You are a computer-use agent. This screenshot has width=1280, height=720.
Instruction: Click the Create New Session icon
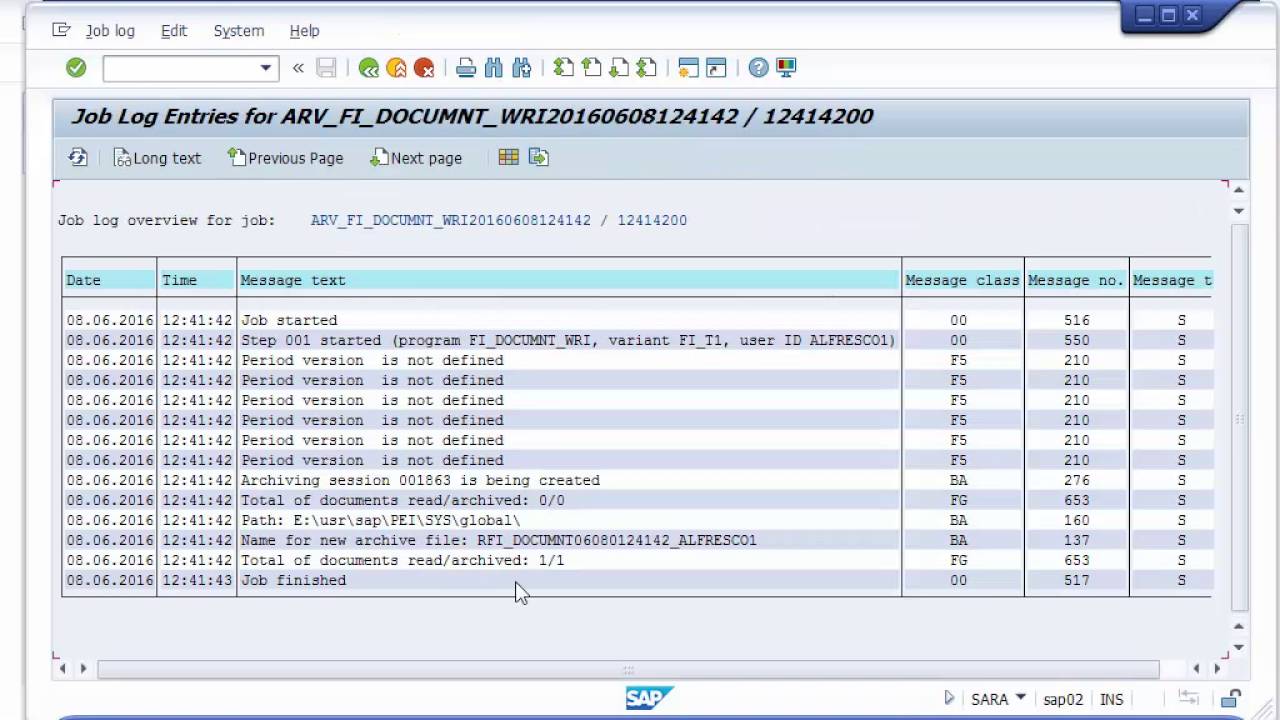tap(688, 68)
